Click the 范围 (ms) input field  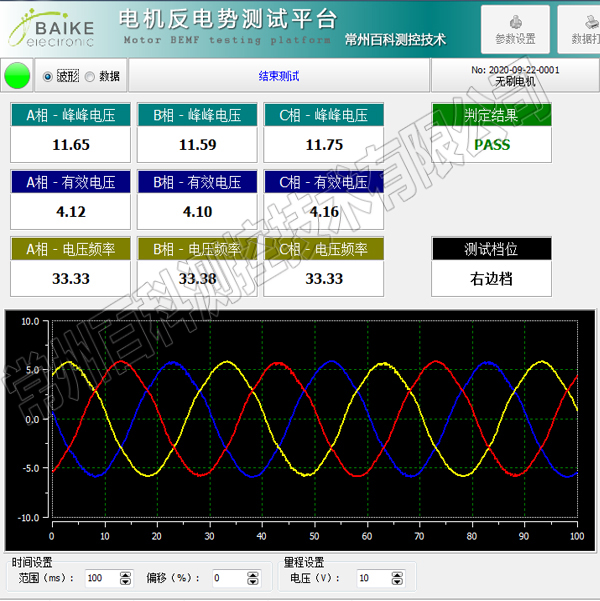[100, 578]
